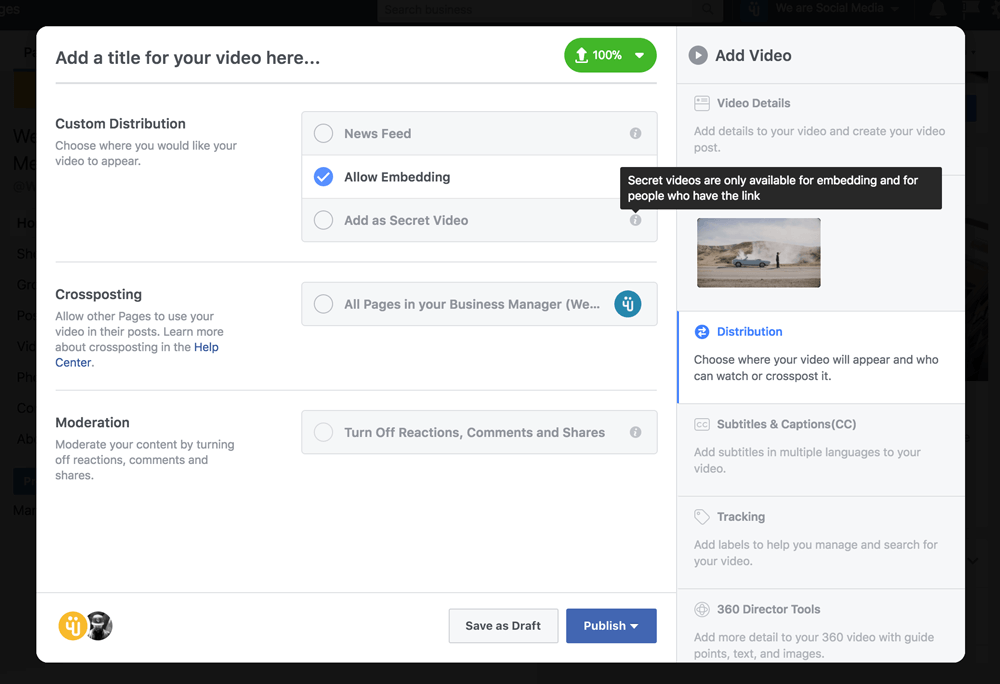Click the dark profile avatar at bottom left
Image resolution: width=1000 pixels, height=684 pixels.
click(x=99, y=626)
